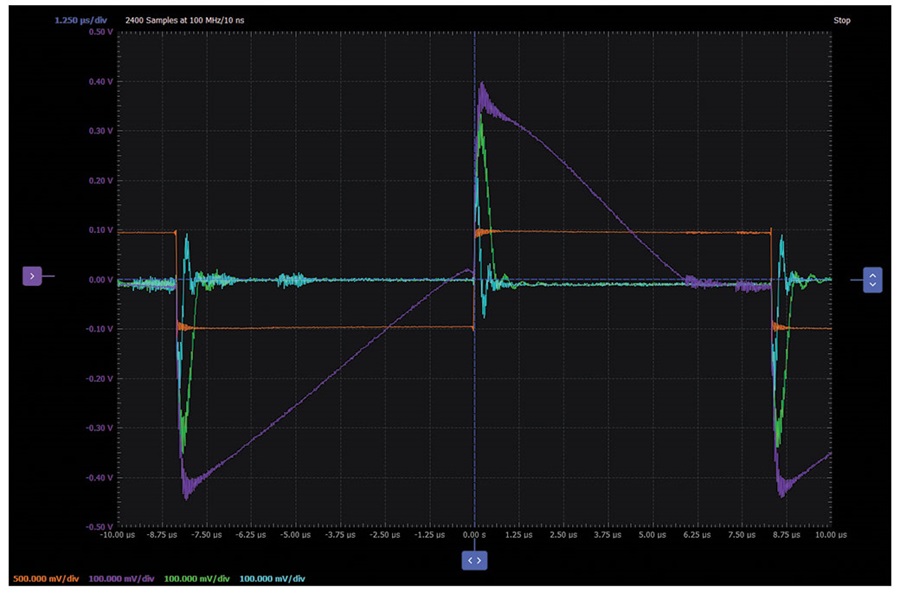Select the cyan 100.000 mV/div channel
The height and width of the screenshot is (593, 900).
tap(272, 579)
